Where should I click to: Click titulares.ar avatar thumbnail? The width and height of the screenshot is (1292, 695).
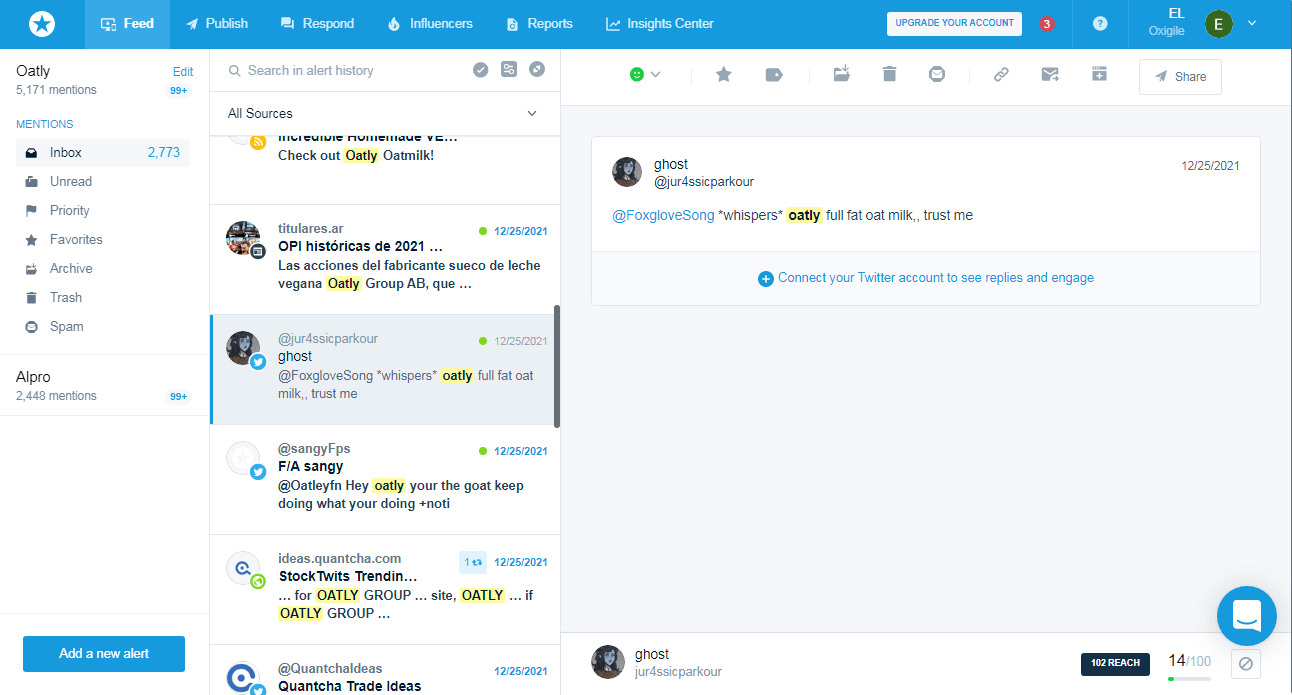point(242,237)
